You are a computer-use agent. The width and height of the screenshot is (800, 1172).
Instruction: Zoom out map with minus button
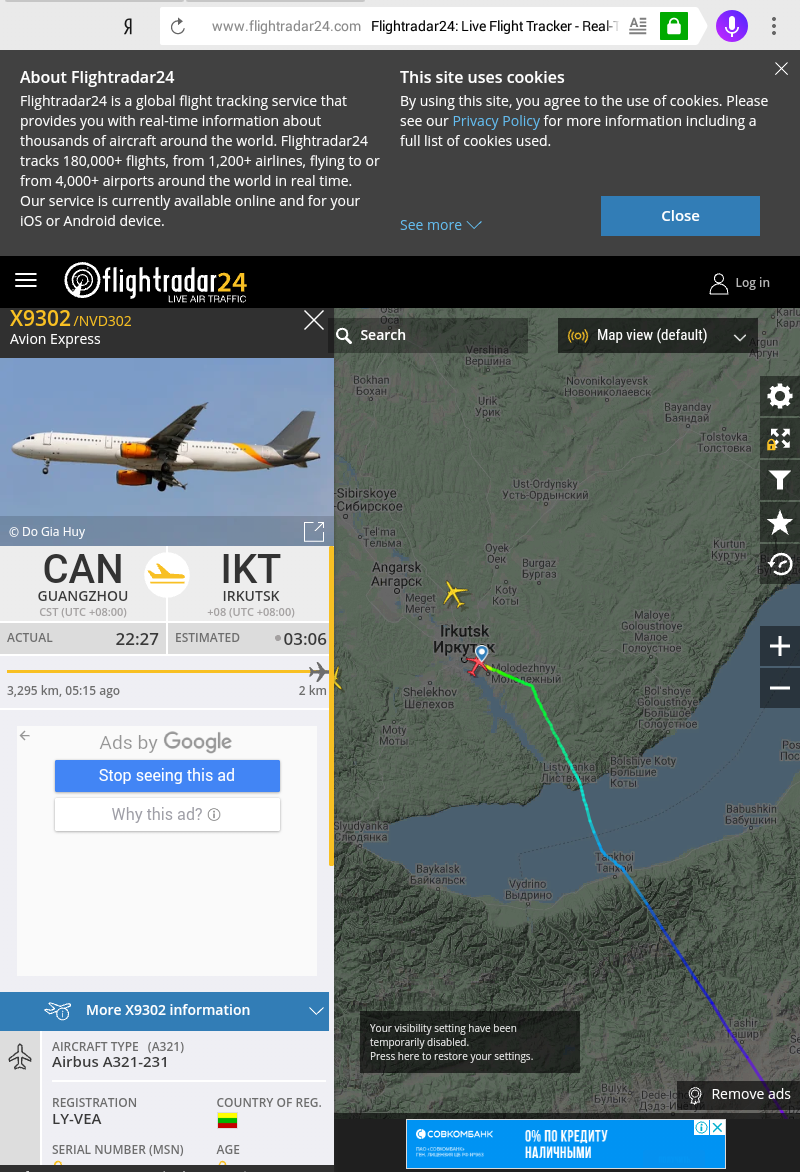pyautogui.click(x=779, y=688)
